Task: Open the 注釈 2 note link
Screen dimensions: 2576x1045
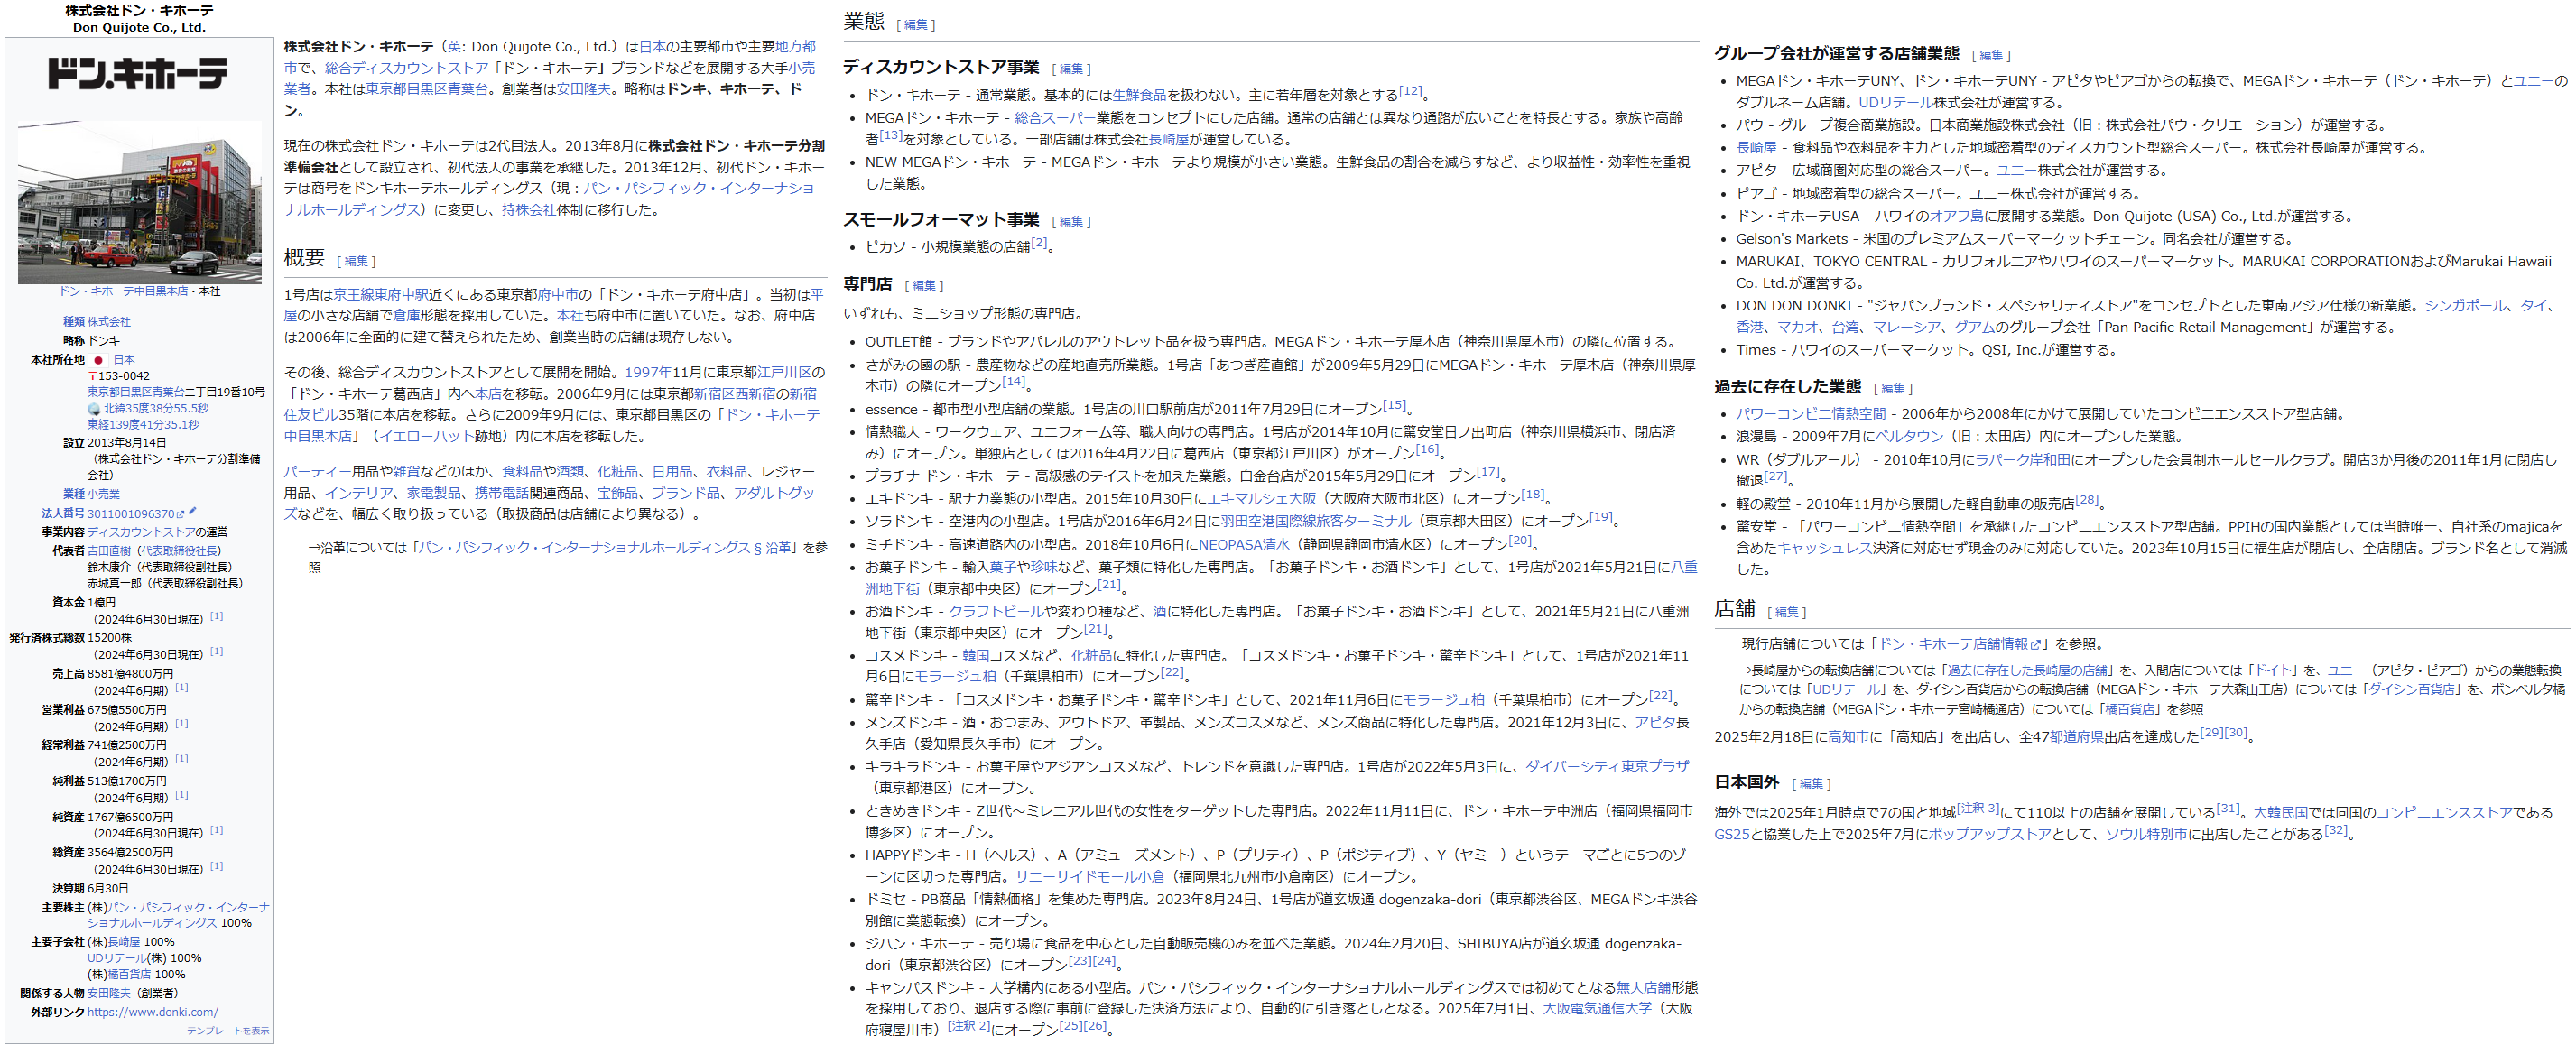Action: point(969,1026)
